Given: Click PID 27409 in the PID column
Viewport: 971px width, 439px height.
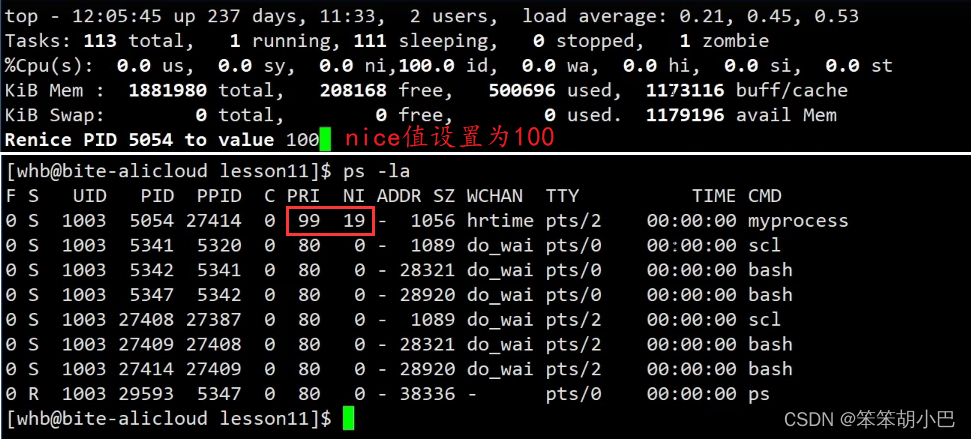Looking at the screenshot, I should [146, 344].
